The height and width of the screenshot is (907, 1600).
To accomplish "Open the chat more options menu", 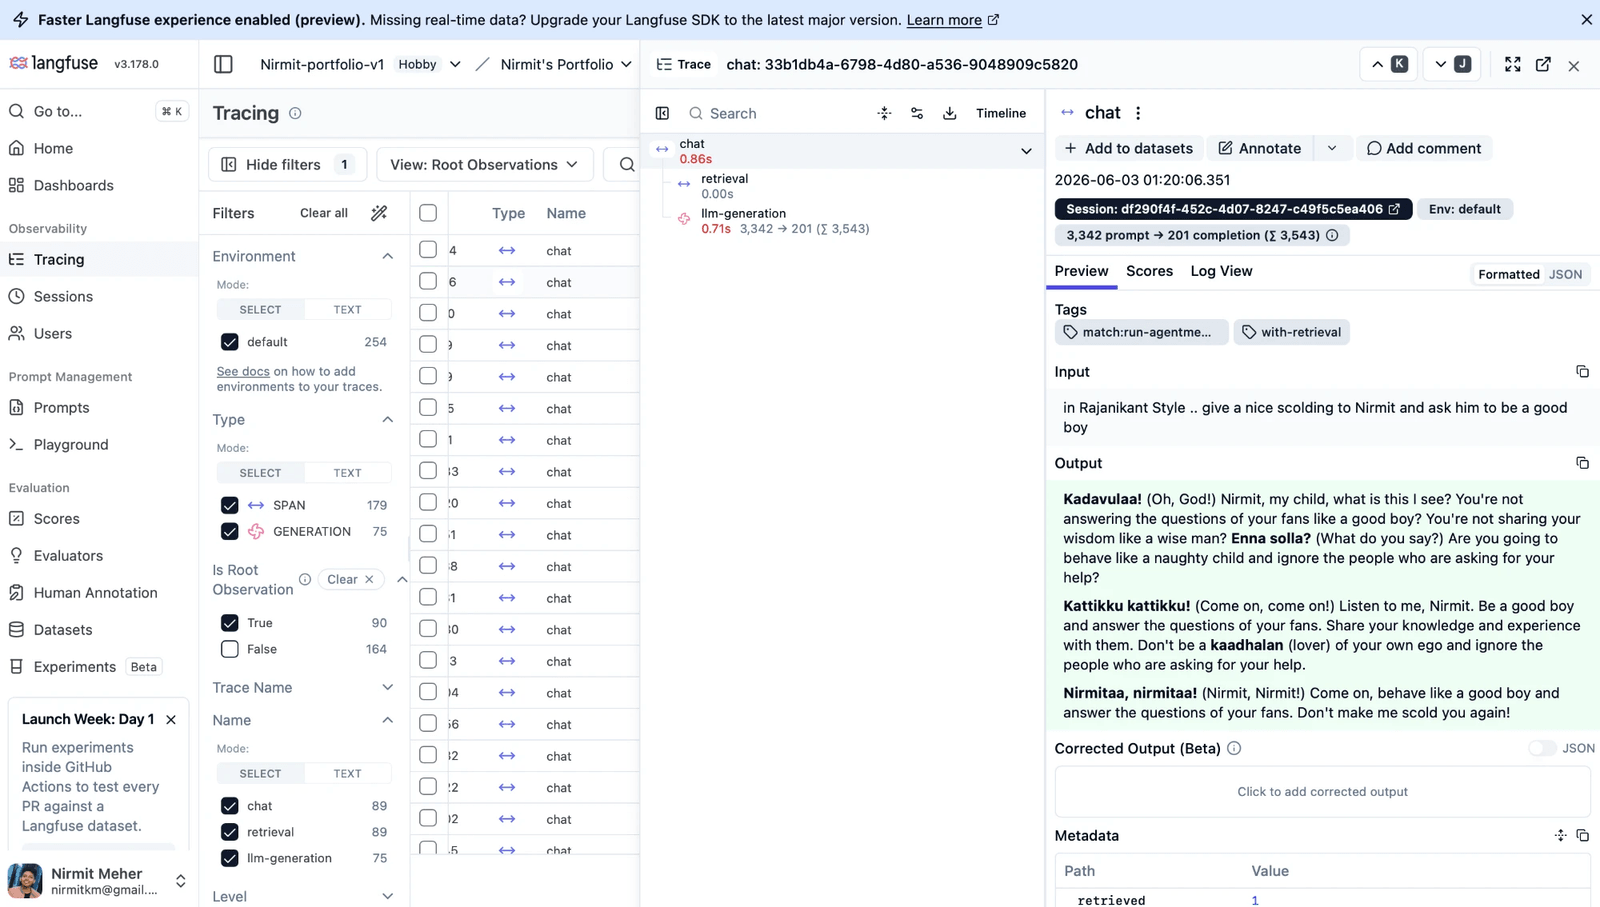I will click(1138, 113).
